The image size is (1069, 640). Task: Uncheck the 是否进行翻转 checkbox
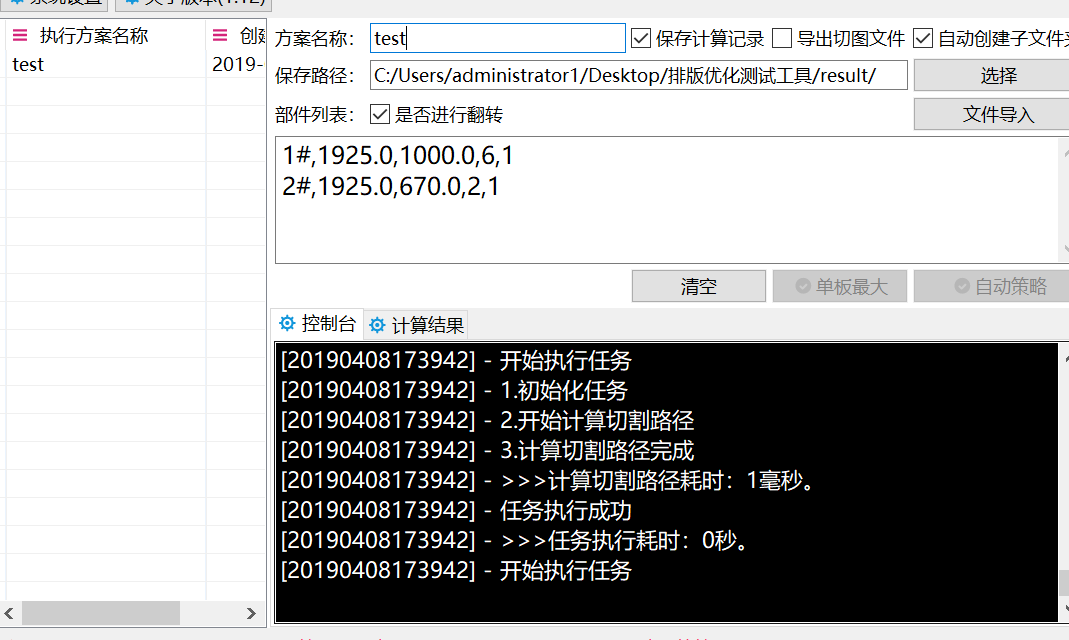(380, 114)
